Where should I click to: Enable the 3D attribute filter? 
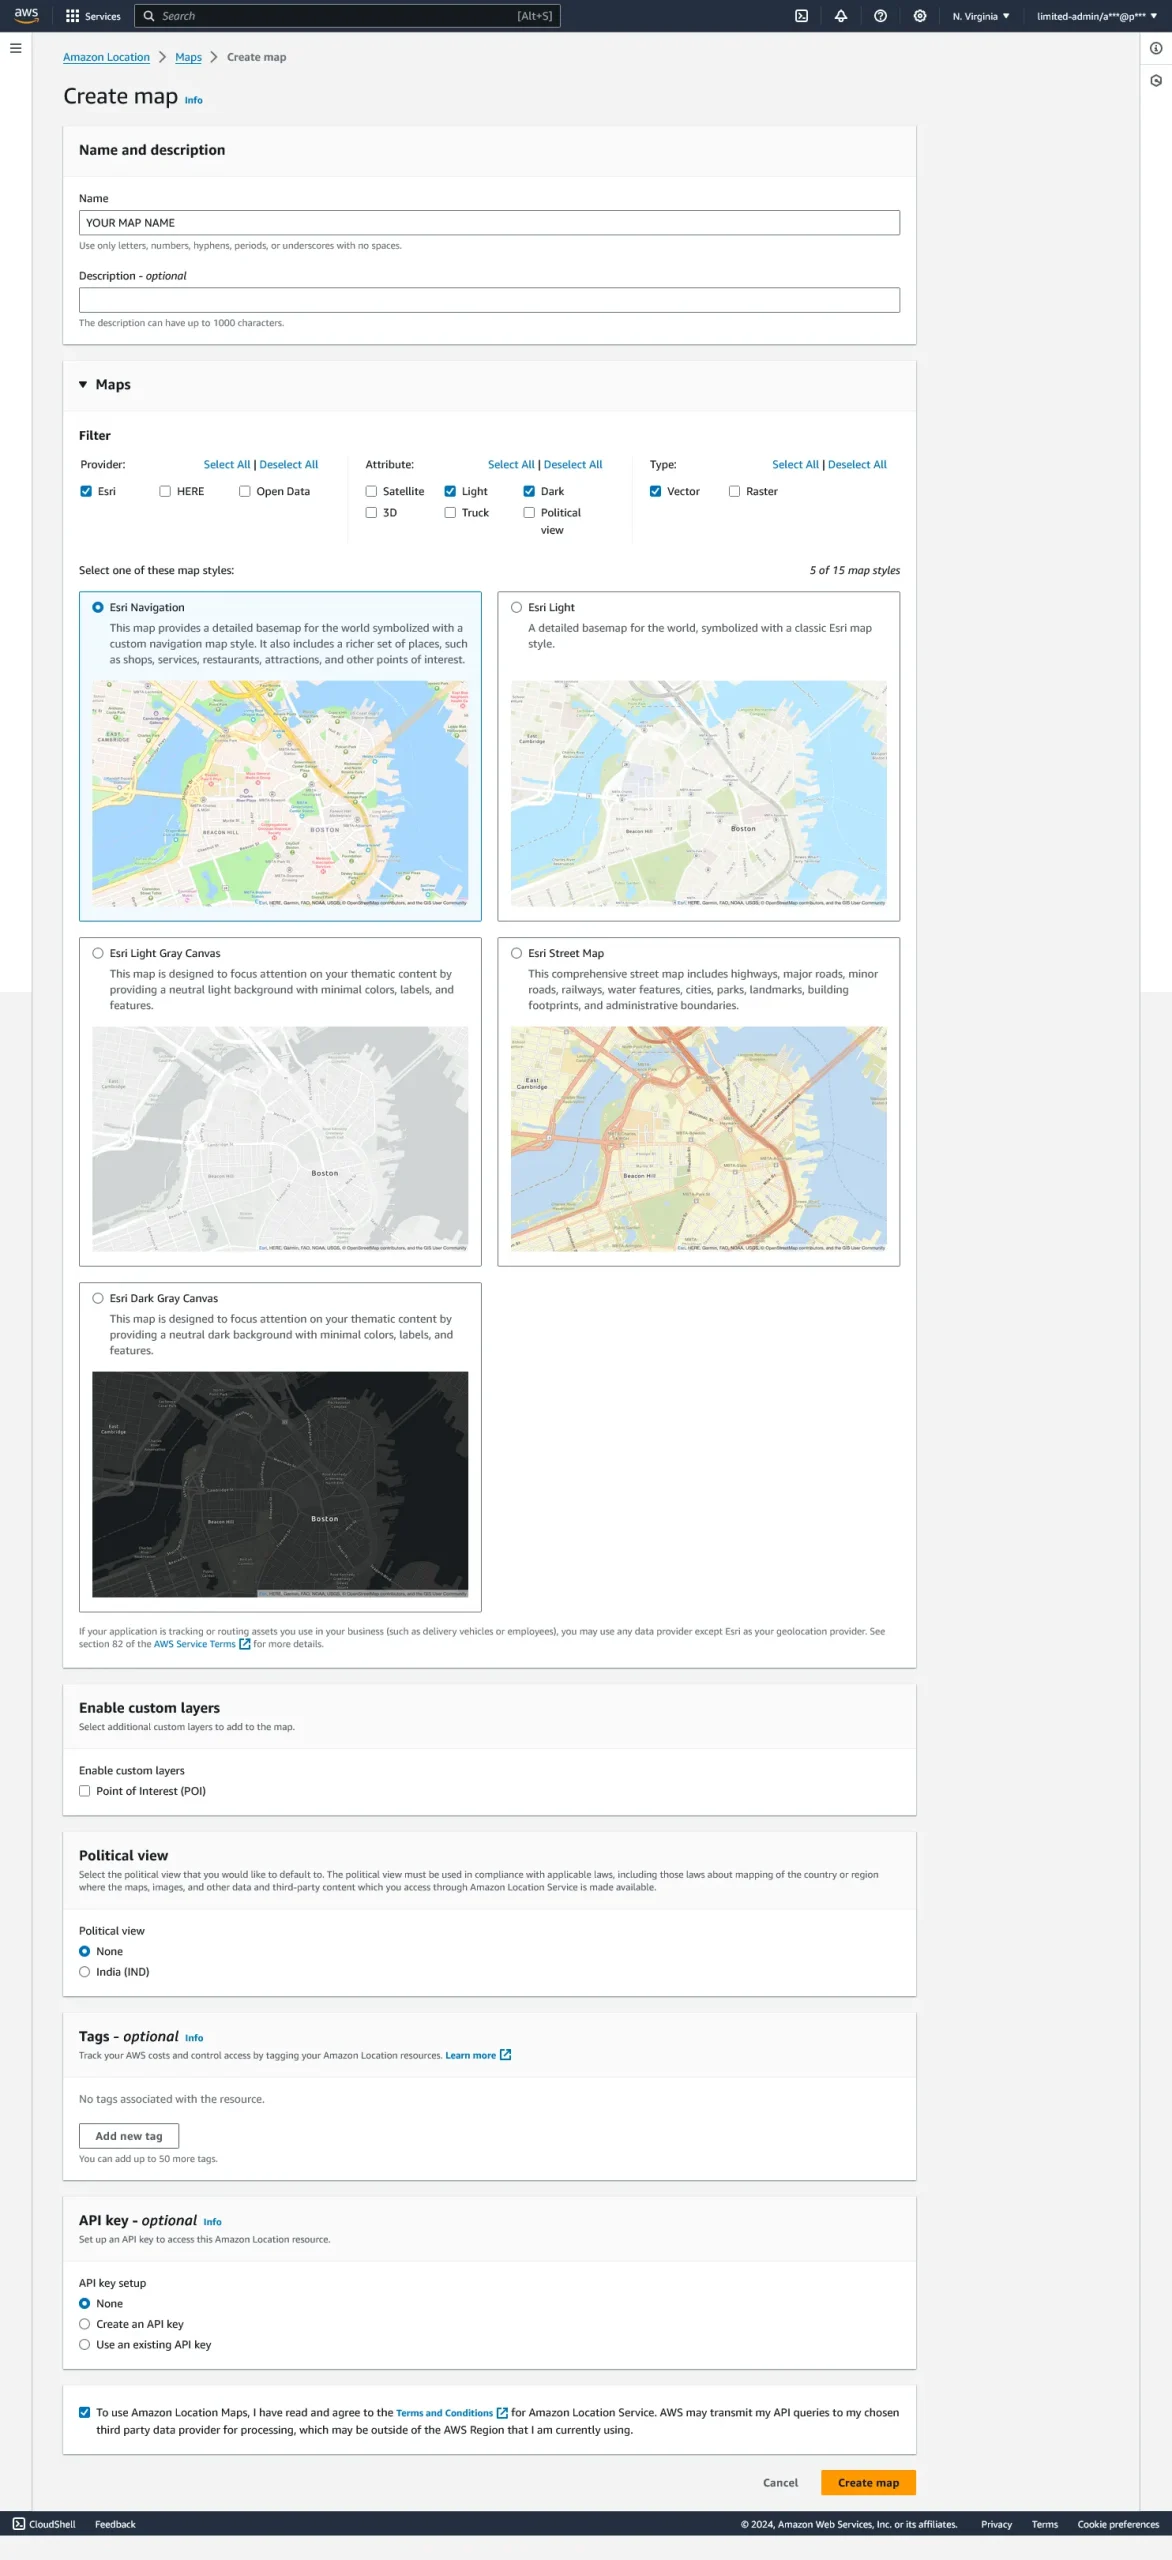371,513
